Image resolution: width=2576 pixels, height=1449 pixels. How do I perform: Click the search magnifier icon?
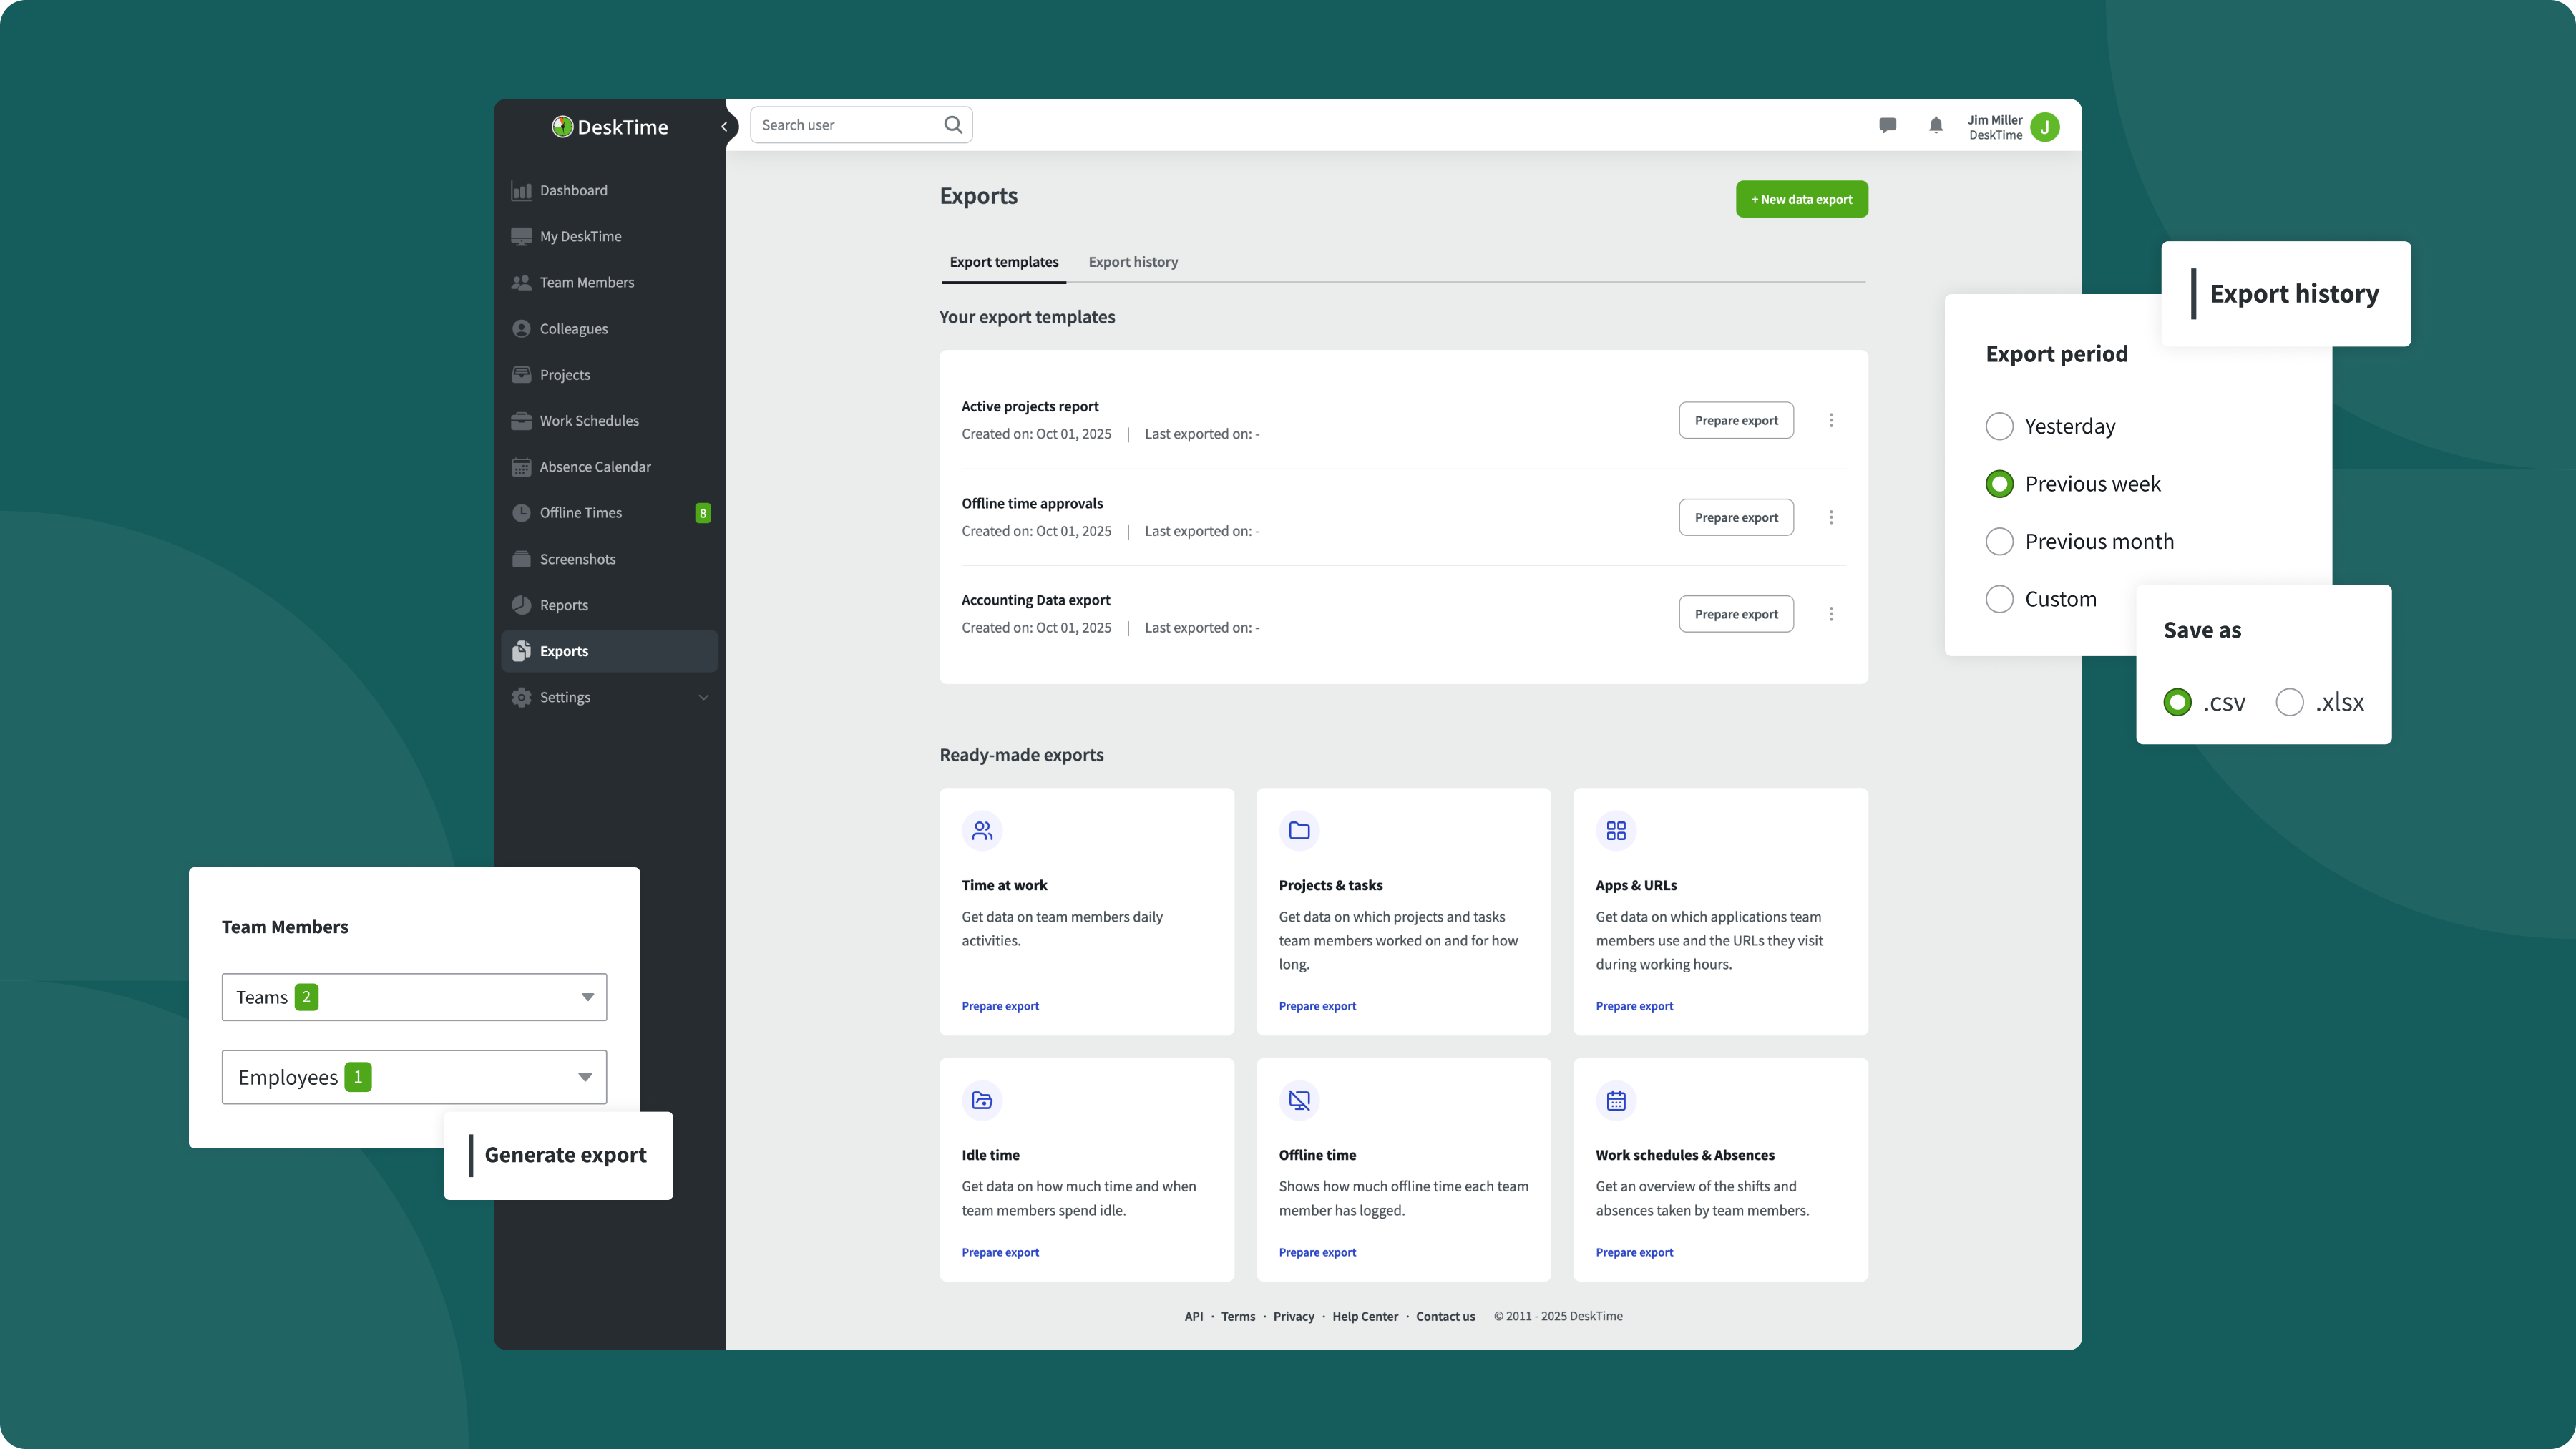coord(952,125)
